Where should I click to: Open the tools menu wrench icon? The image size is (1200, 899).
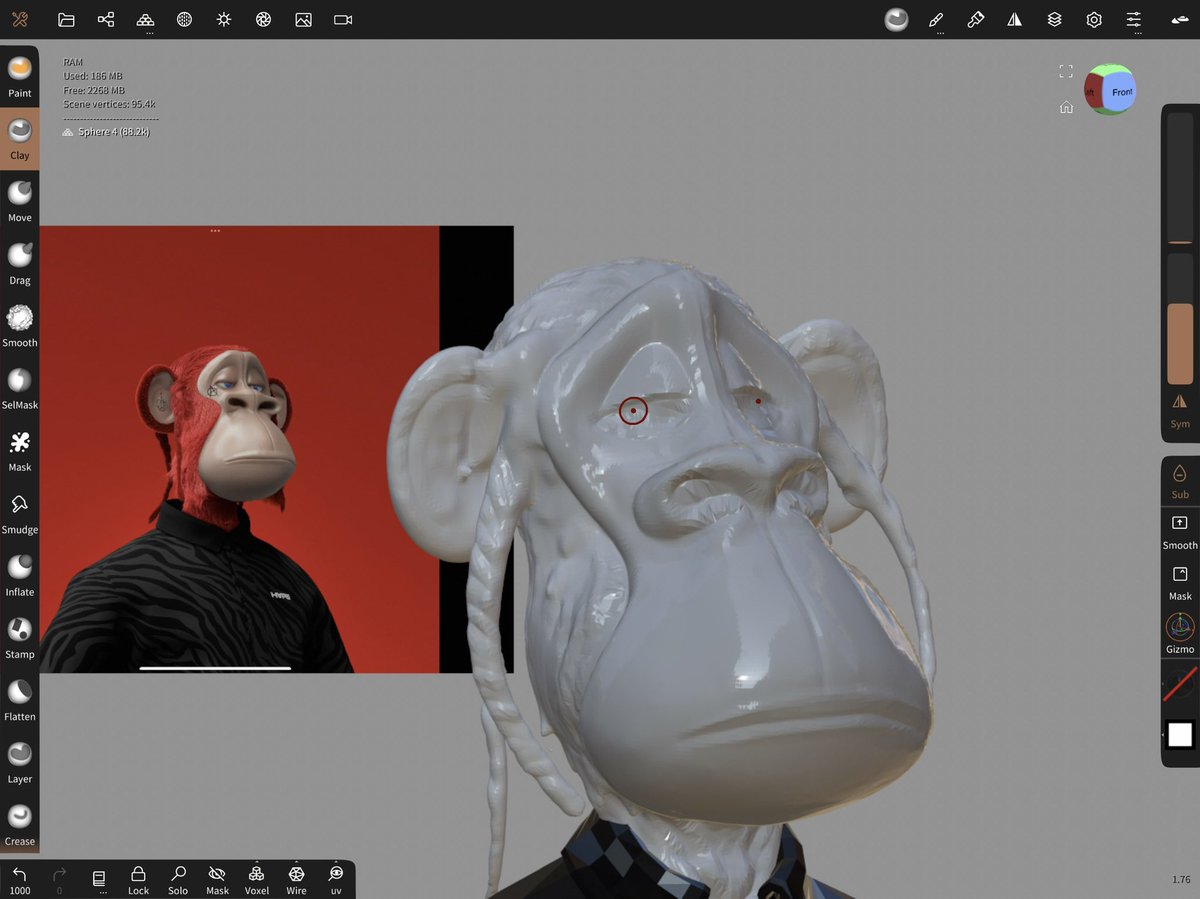20,20
